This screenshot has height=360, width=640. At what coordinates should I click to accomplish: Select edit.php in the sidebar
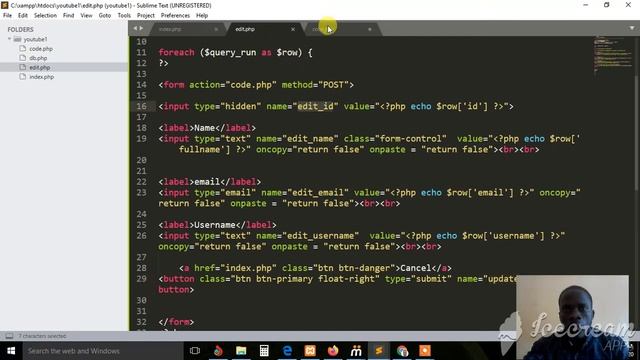[40, 67]
